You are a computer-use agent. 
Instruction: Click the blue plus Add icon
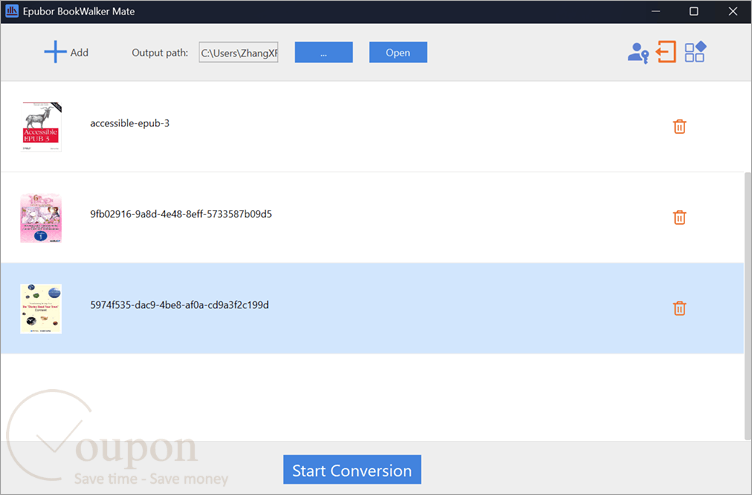click(x=55, y=52)
